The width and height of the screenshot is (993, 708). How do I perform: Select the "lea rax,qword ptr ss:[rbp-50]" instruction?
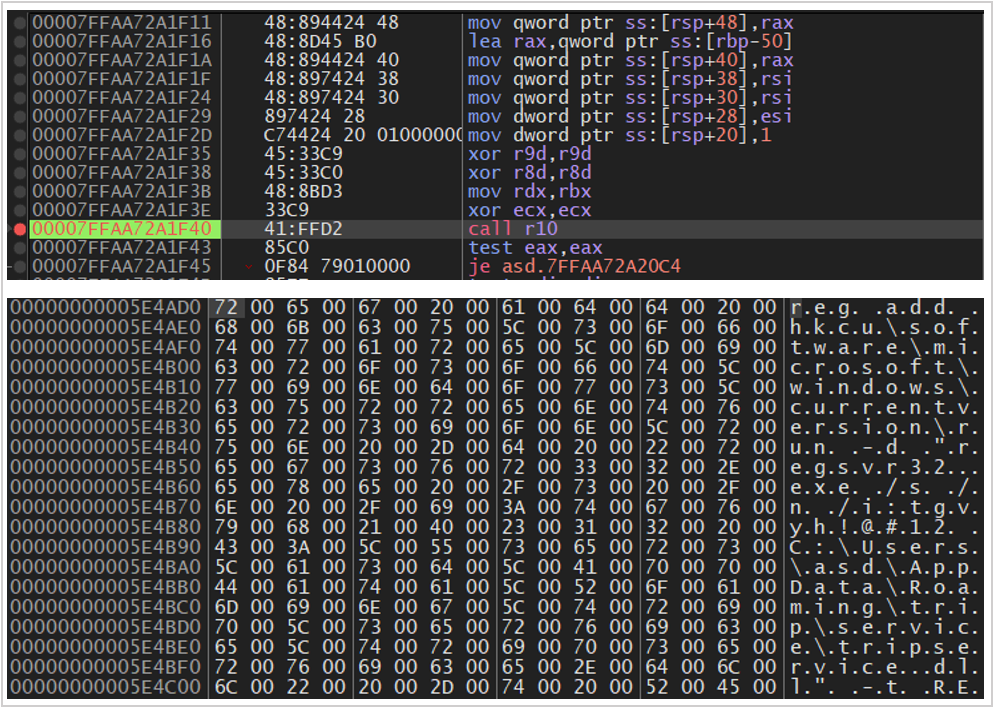630,41
